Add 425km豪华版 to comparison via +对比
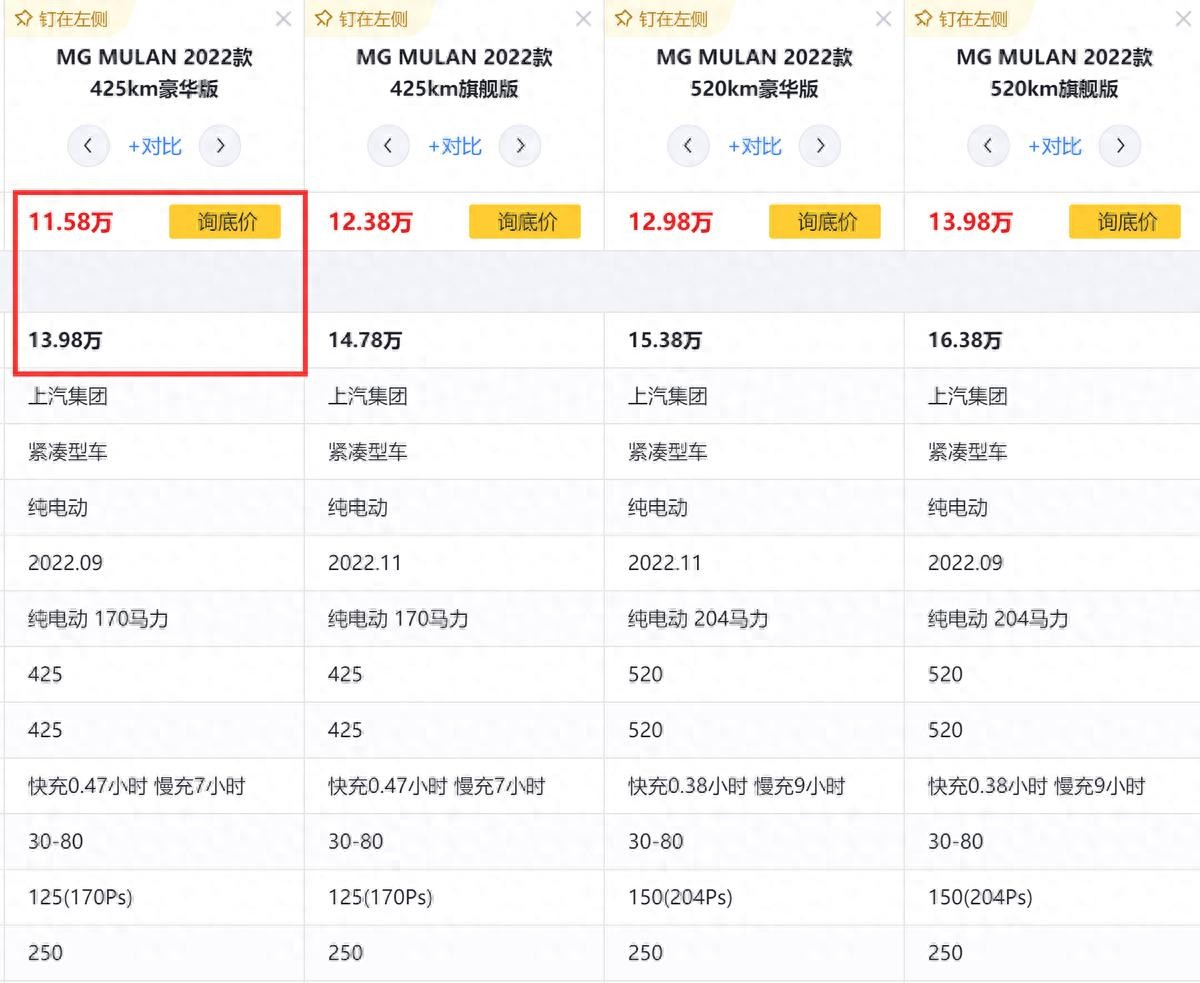This screenshot has width=1200, height=983. pyautogui.click(x=155, y=146)
